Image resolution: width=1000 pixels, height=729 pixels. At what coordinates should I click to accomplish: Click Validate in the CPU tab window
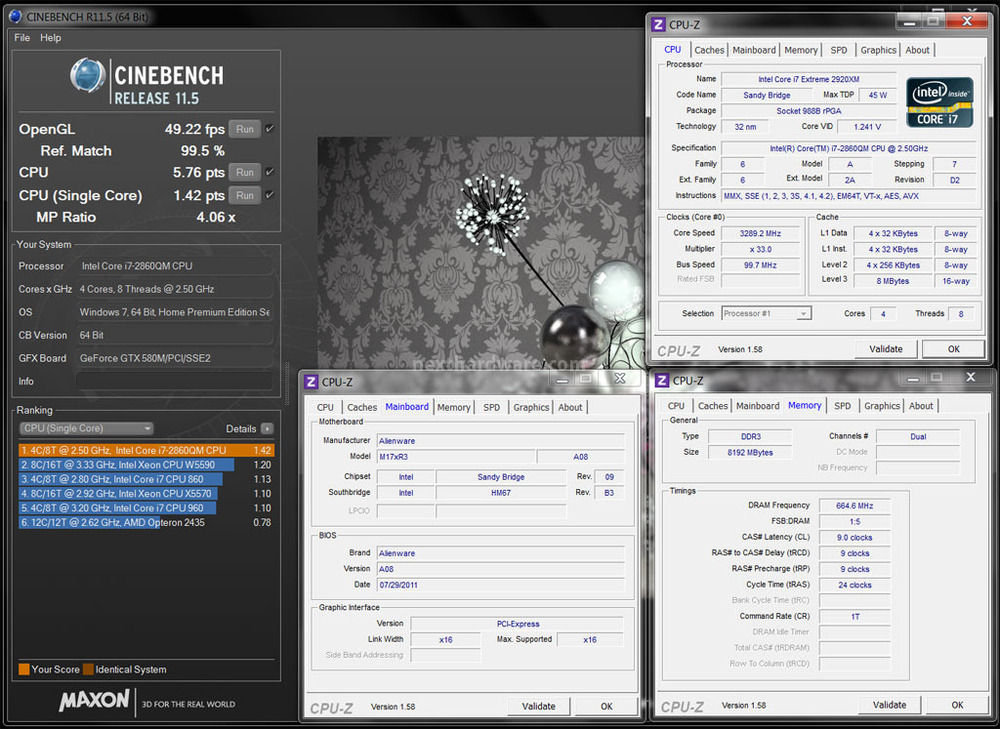click(886, 349)
